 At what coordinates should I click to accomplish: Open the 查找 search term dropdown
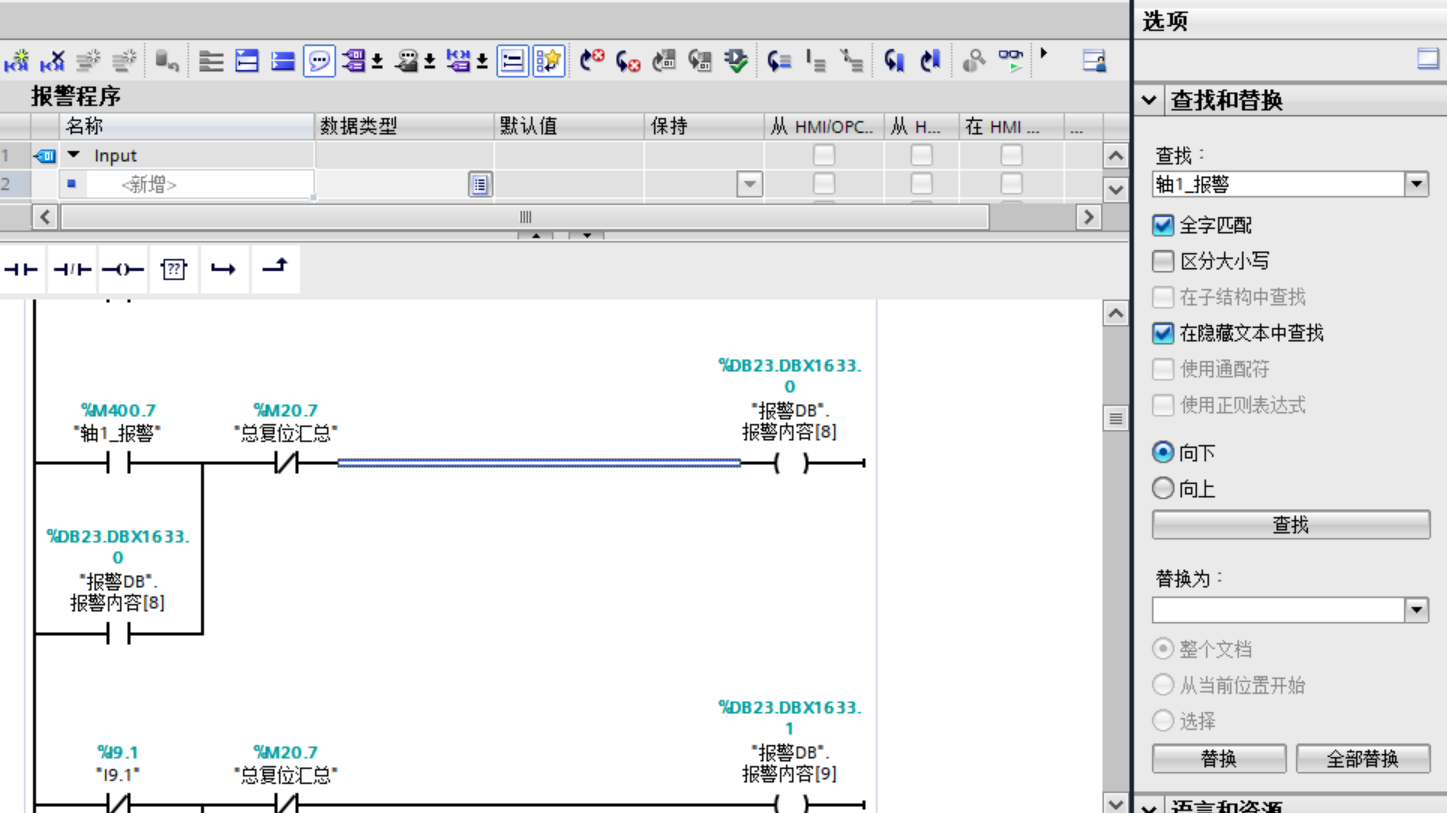click(x=1416, y=184)
